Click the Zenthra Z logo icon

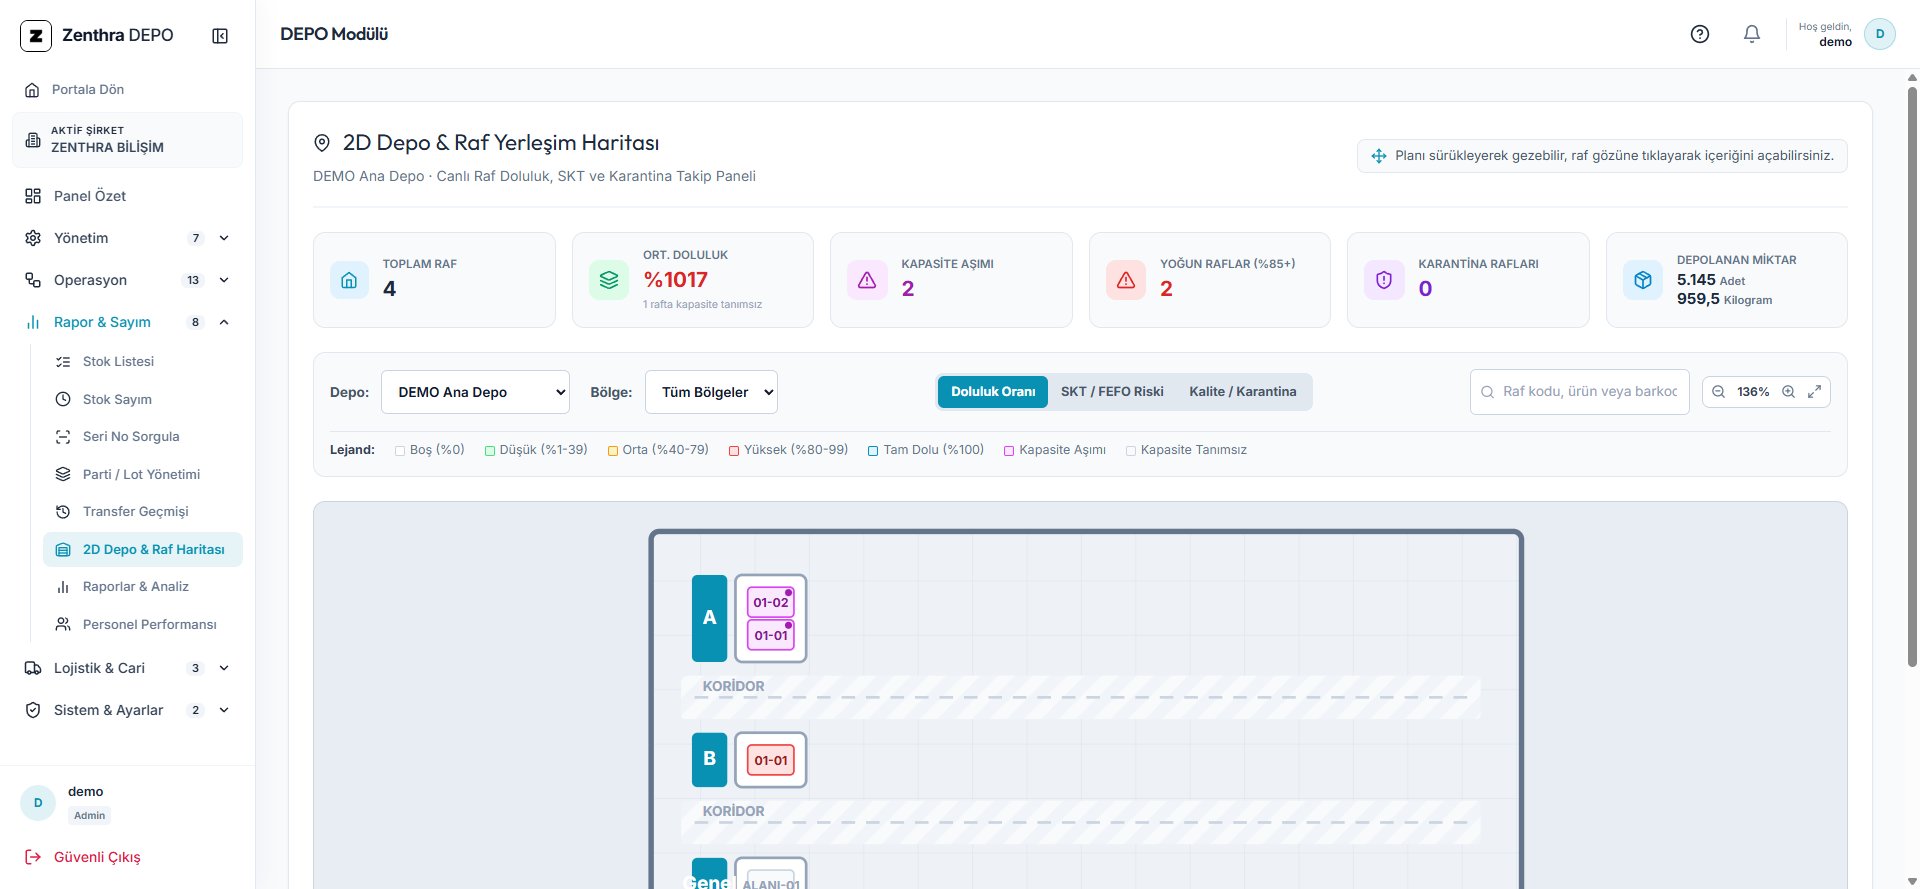[36, 36]
